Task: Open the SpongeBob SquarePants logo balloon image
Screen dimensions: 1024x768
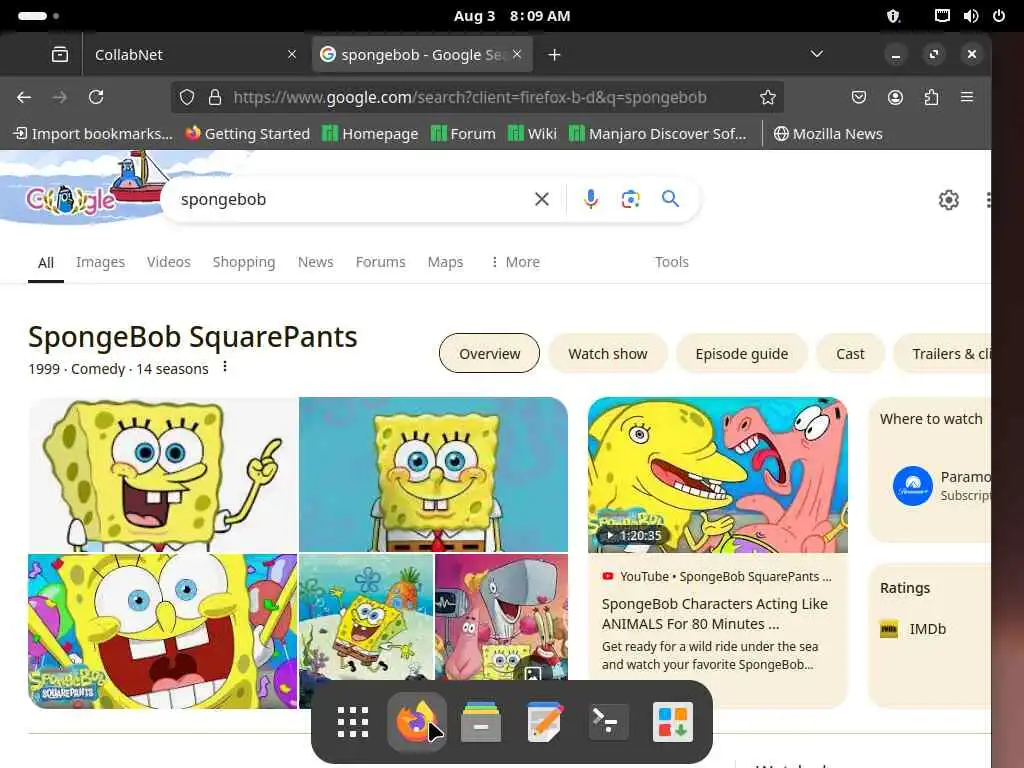Action: tap(163, 632)
